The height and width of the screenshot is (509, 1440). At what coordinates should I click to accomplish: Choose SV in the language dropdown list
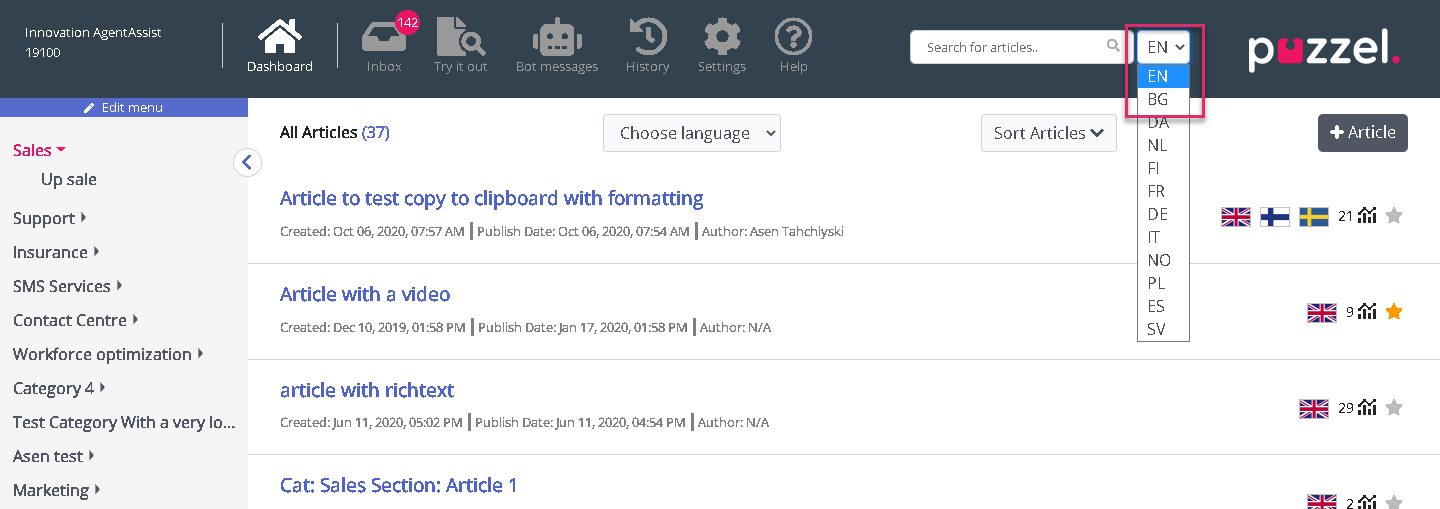tap(1157, 329)
